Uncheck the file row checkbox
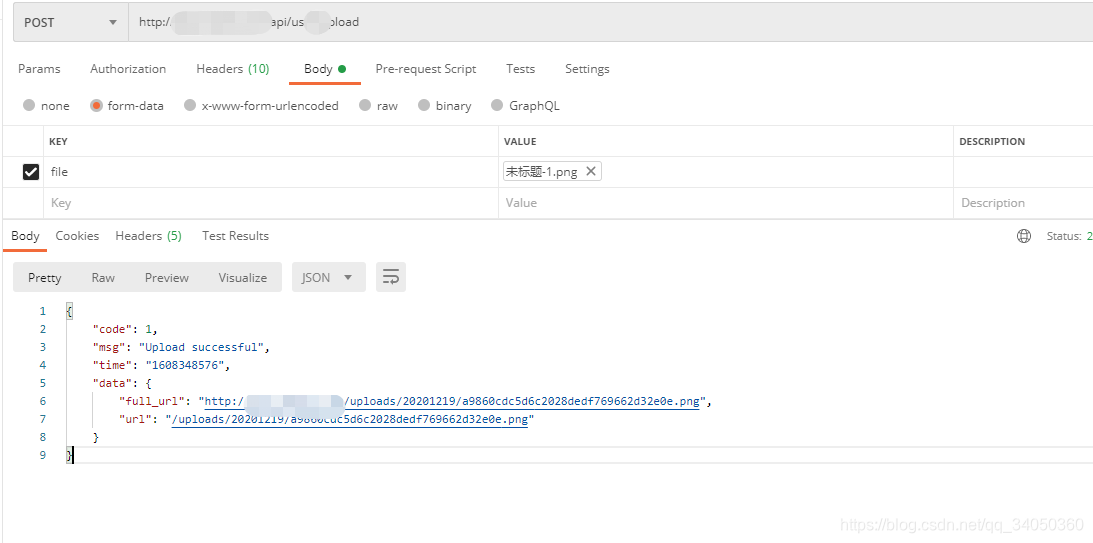 click(31, 171)
